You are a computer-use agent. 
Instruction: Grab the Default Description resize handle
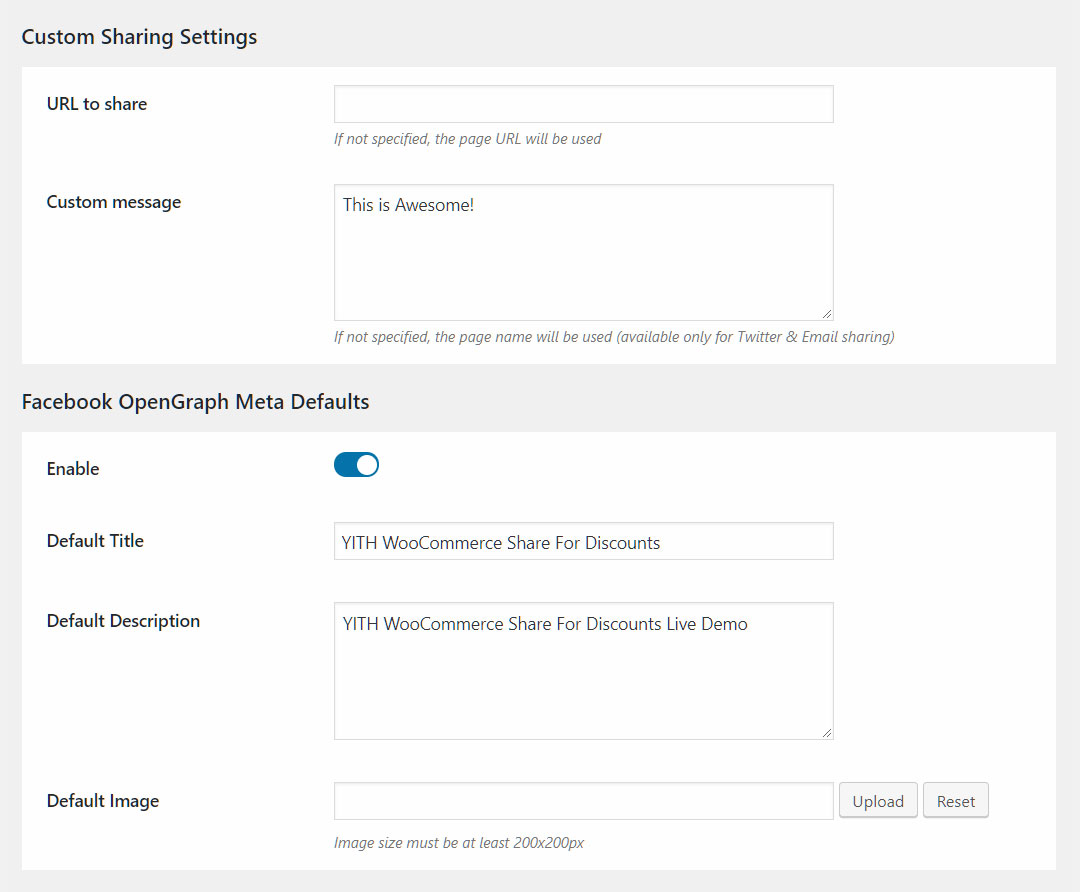point(827,733)
